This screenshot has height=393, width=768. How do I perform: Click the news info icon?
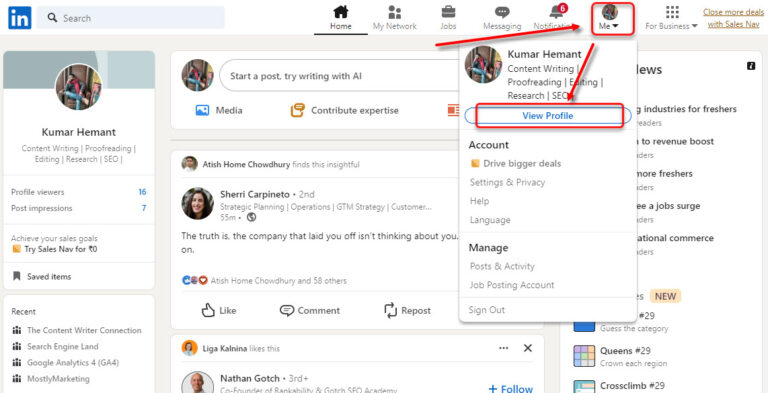[751, 66]
